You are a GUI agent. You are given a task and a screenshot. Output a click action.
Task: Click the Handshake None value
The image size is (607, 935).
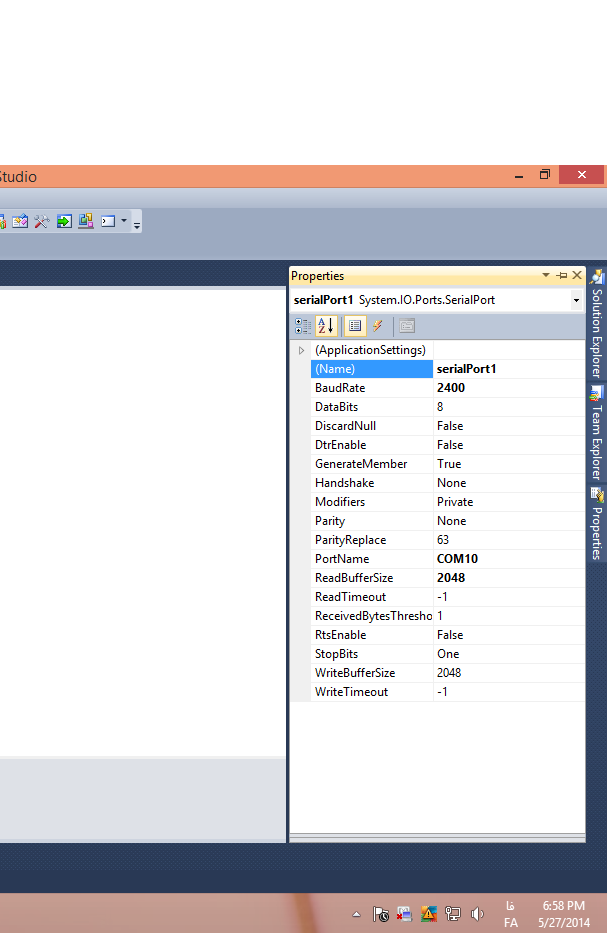451,483
